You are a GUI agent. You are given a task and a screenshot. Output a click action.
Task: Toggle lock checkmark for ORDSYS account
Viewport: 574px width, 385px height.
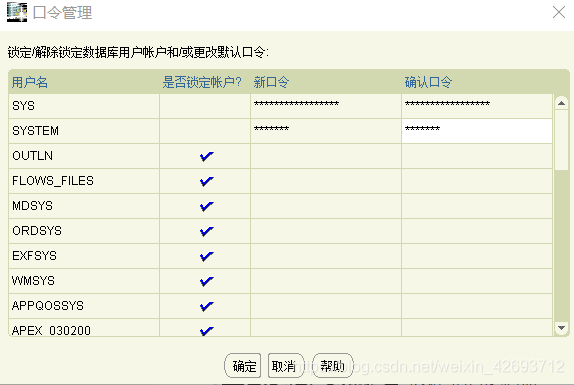(x=206, y=231)
